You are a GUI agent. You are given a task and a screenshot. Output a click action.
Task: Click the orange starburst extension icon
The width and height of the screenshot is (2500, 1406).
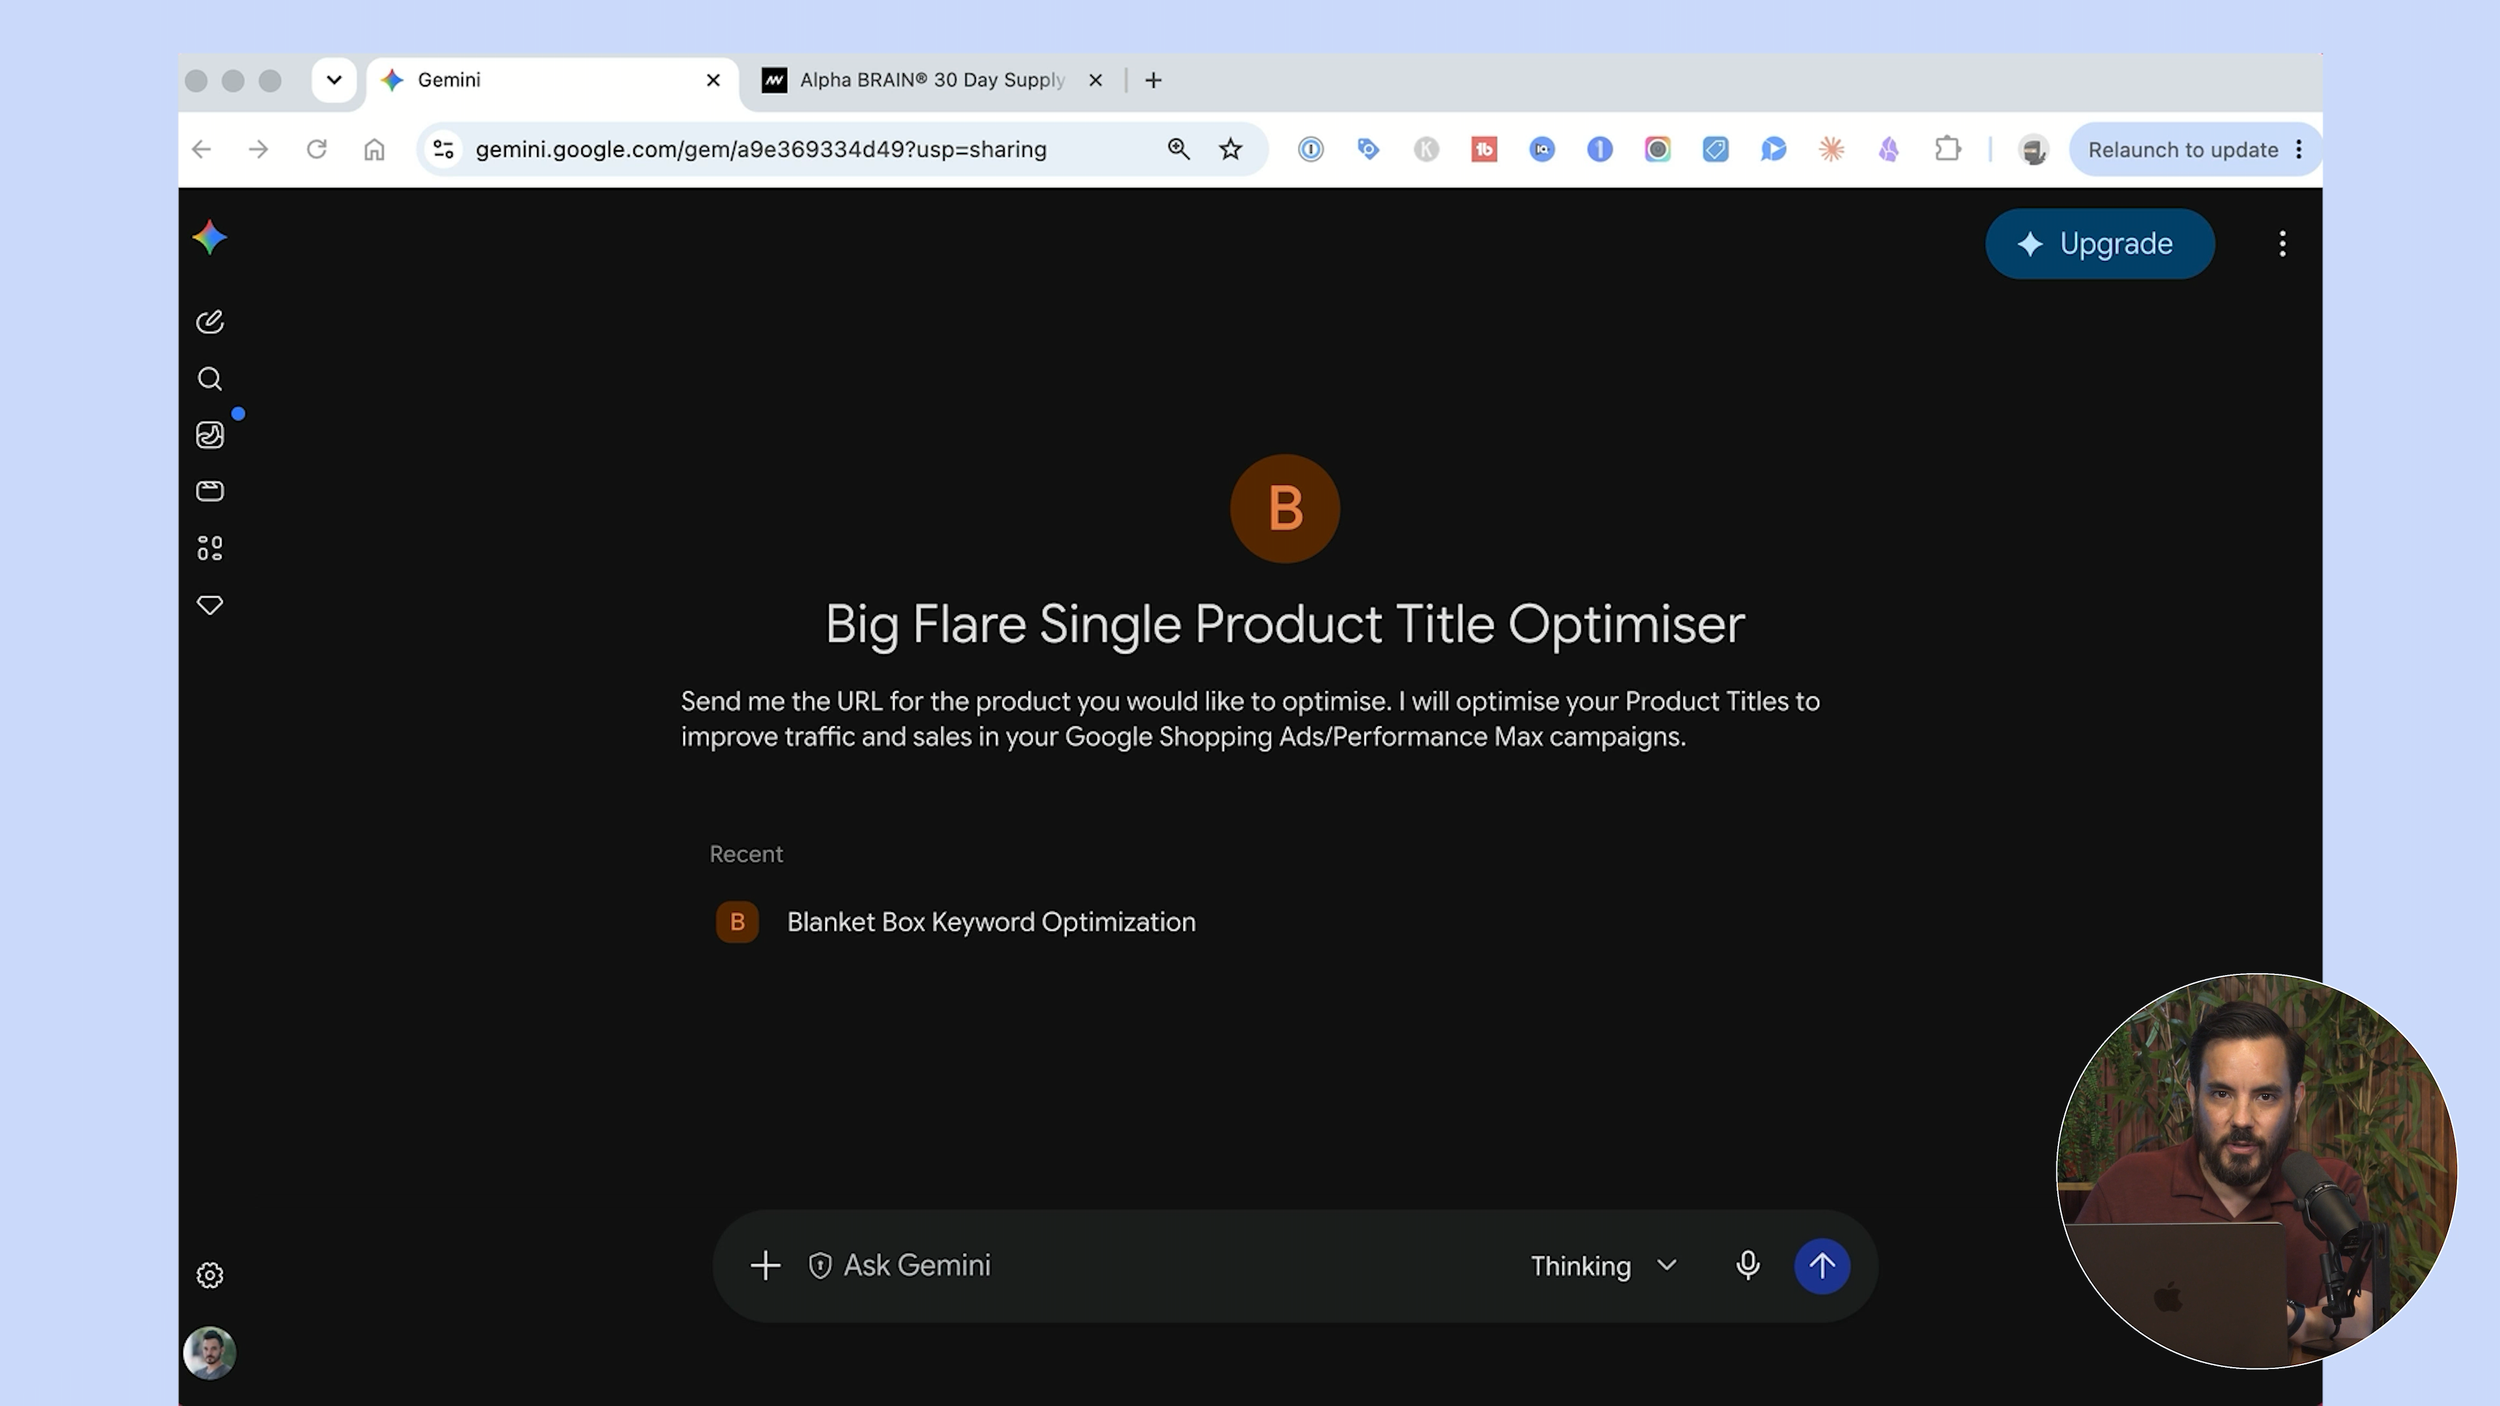1831,149
